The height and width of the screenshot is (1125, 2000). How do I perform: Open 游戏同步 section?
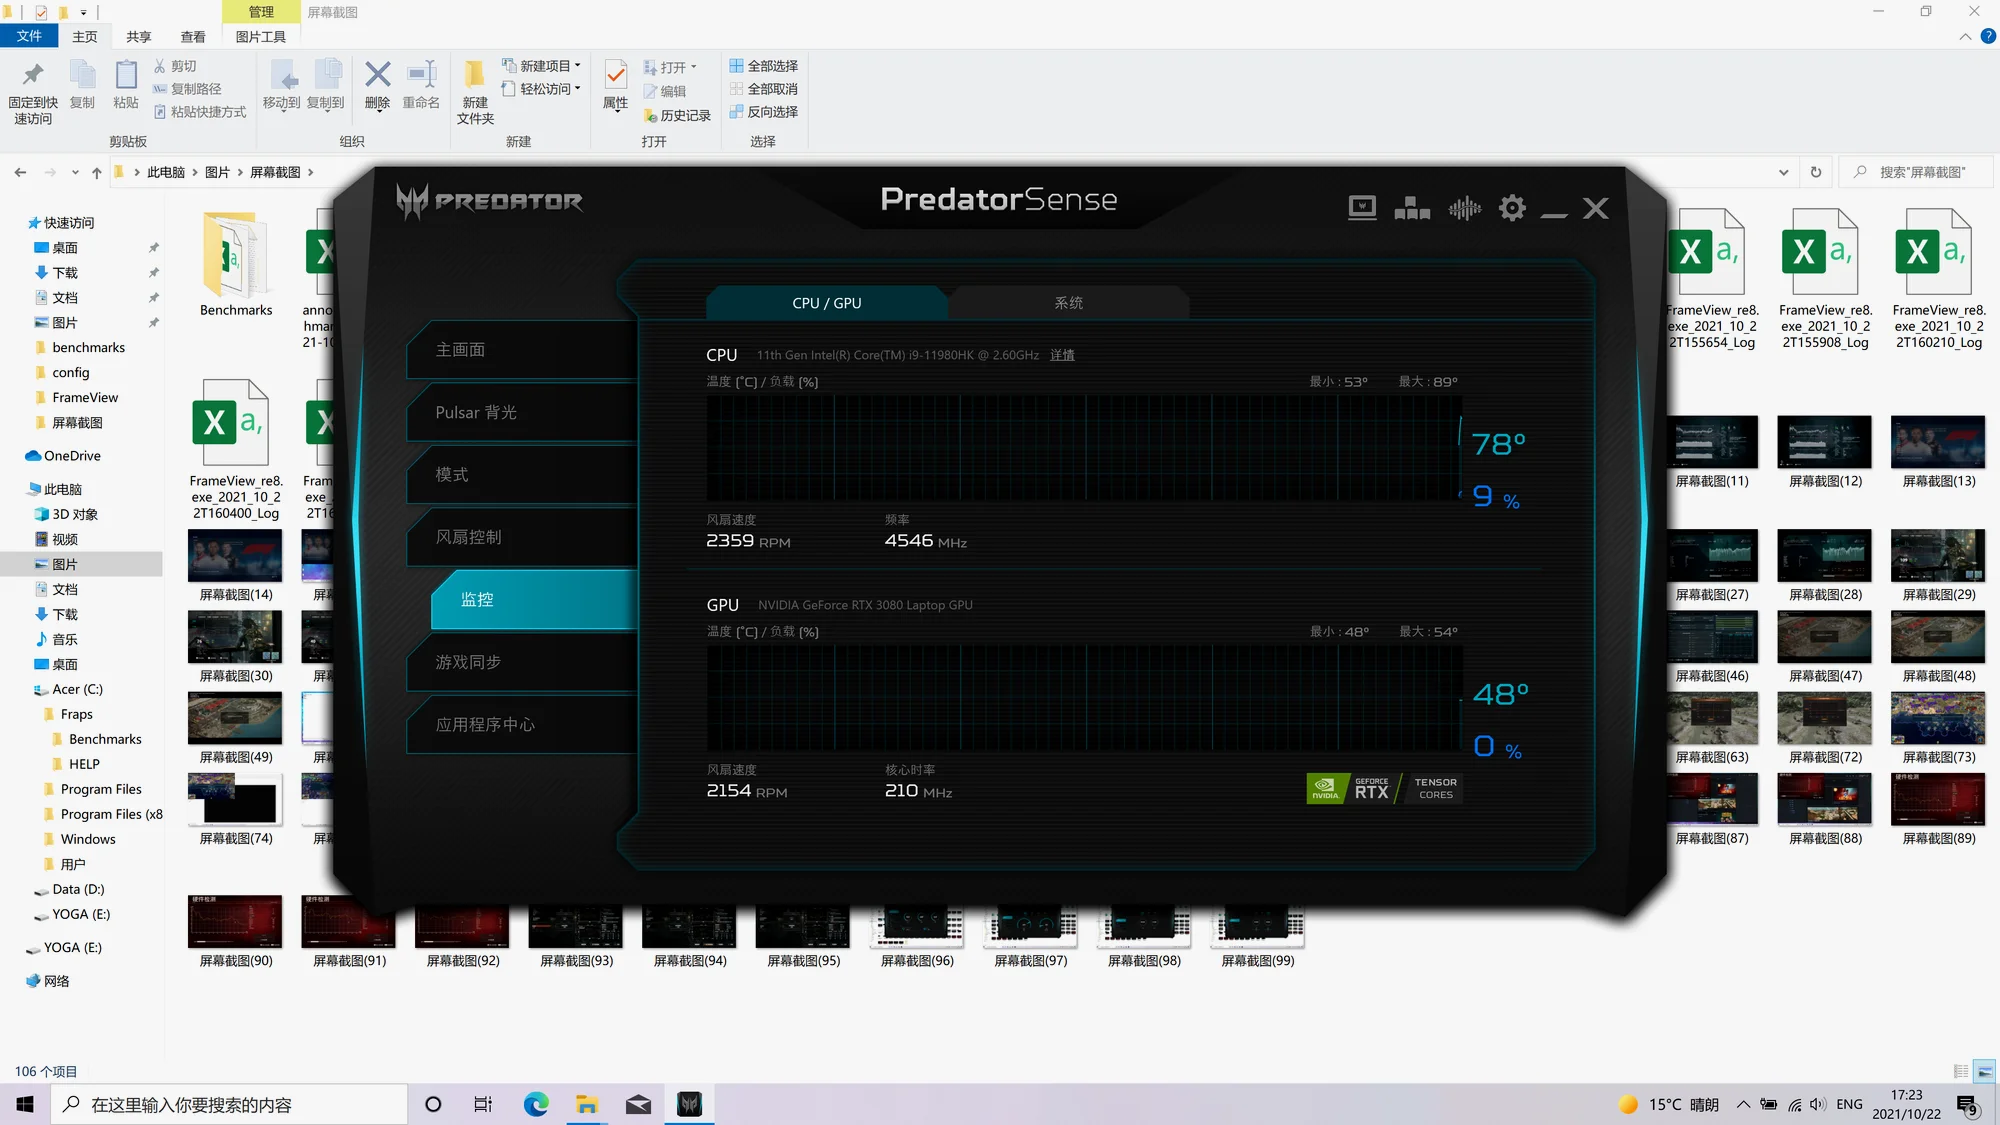pos(522,662)
